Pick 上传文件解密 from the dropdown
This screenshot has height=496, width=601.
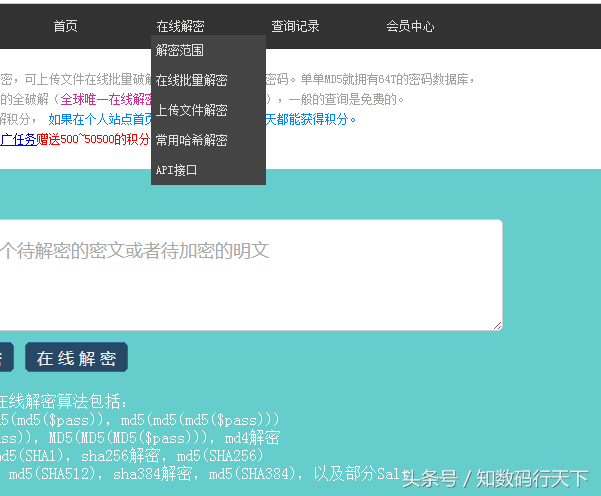(191, 110)
